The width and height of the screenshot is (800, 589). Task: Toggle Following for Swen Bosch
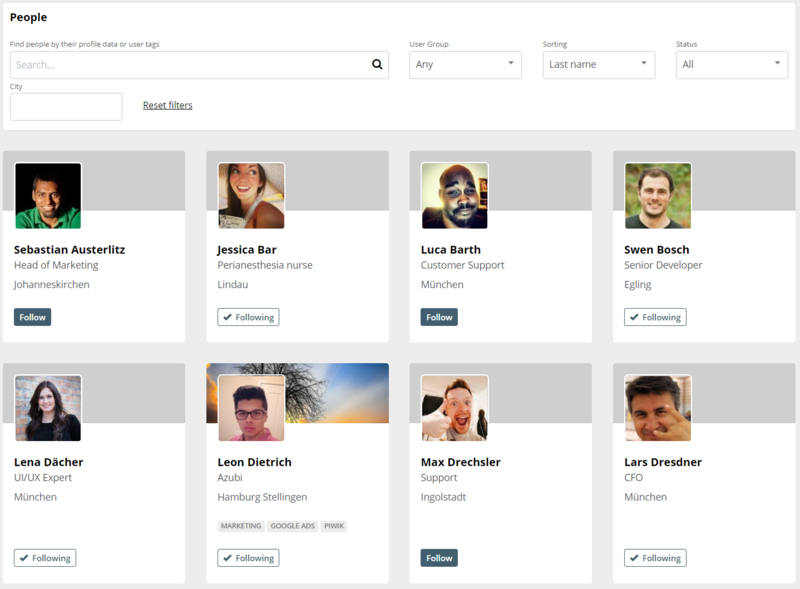655,317
